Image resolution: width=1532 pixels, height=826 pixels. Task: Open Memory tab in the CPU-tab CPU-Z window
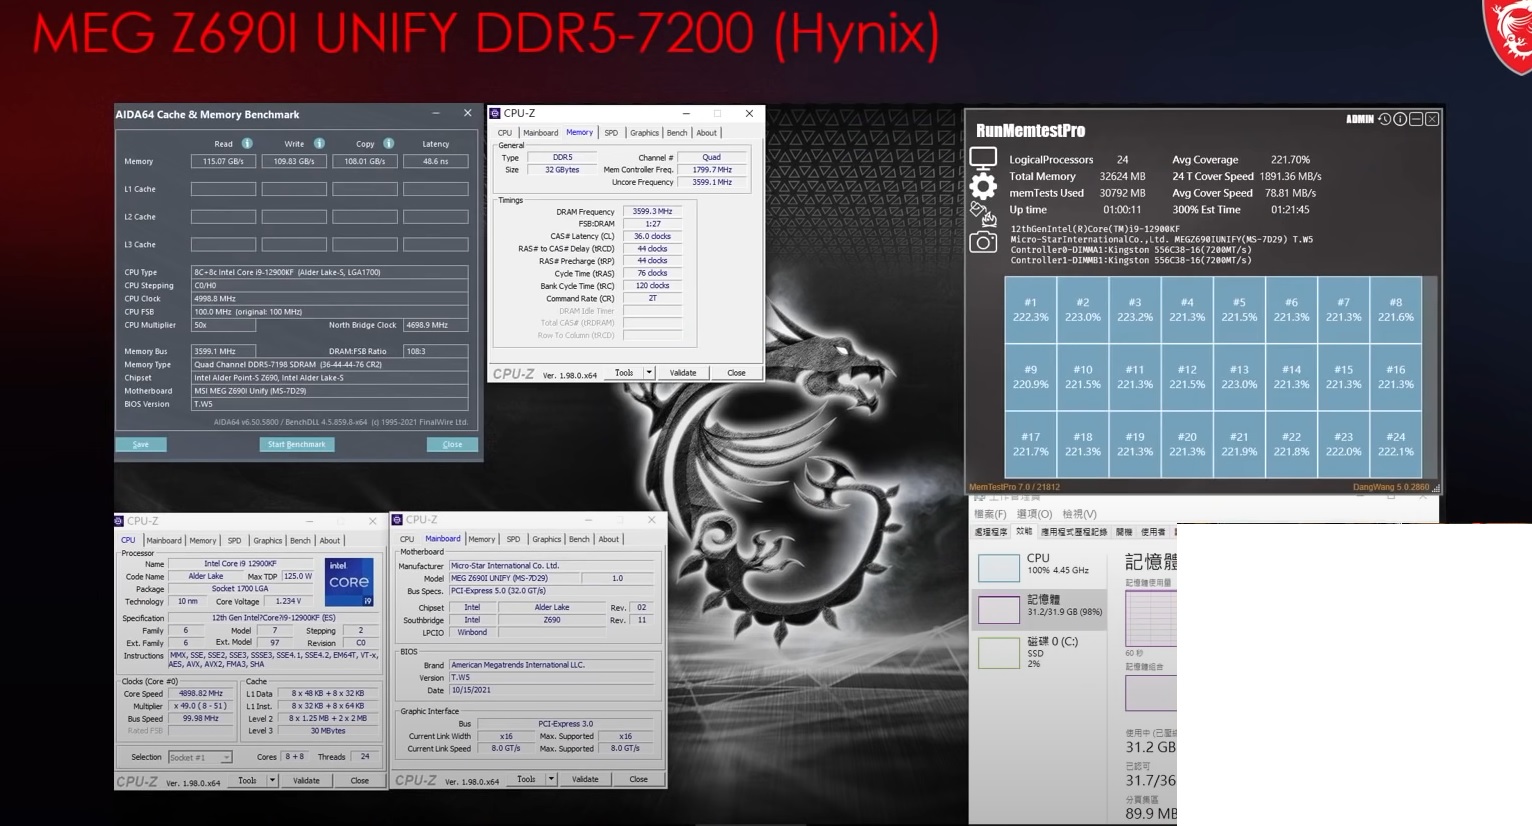pyautogui.click(x=203, y=541)
